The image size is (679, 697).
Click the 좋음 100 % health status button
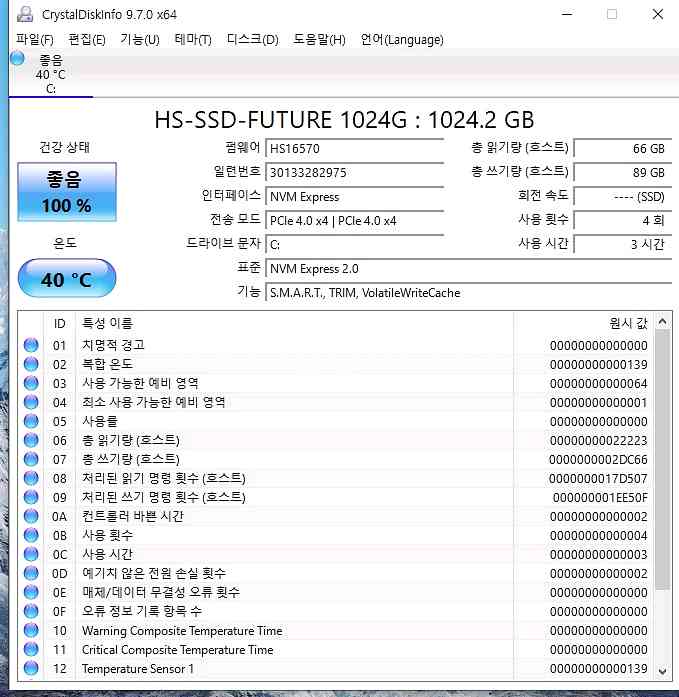pos(67,192)
